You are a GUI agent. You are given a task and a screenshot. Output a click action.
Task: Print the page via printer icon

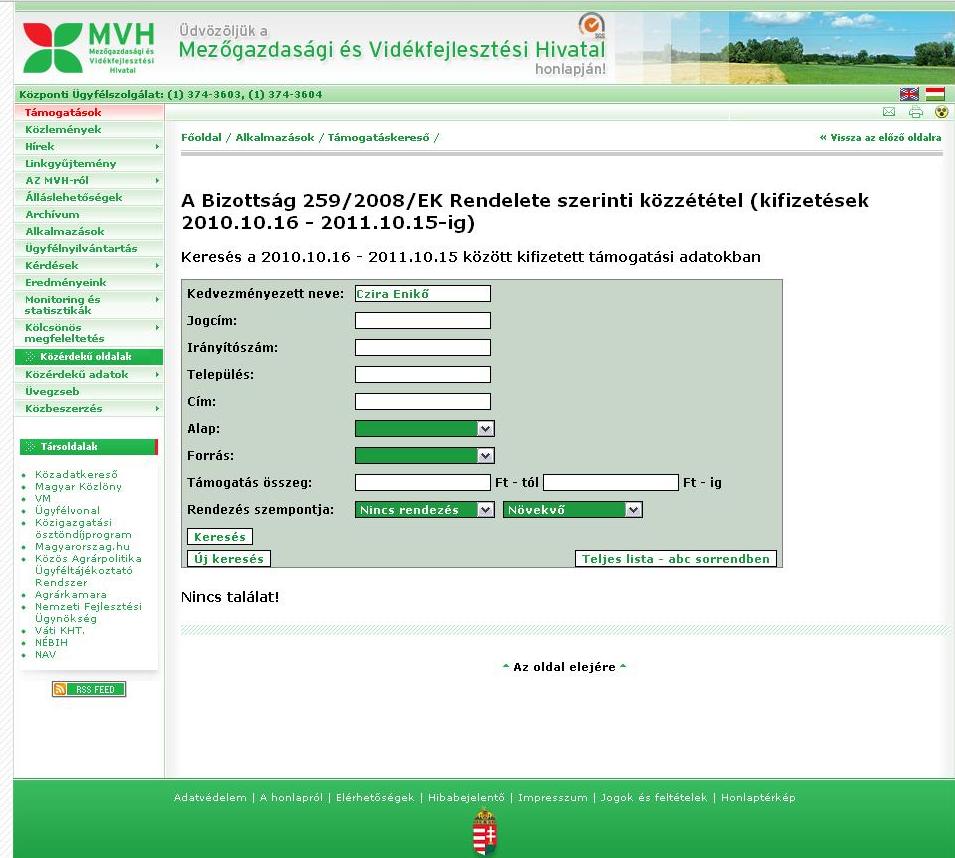(915, 112)
